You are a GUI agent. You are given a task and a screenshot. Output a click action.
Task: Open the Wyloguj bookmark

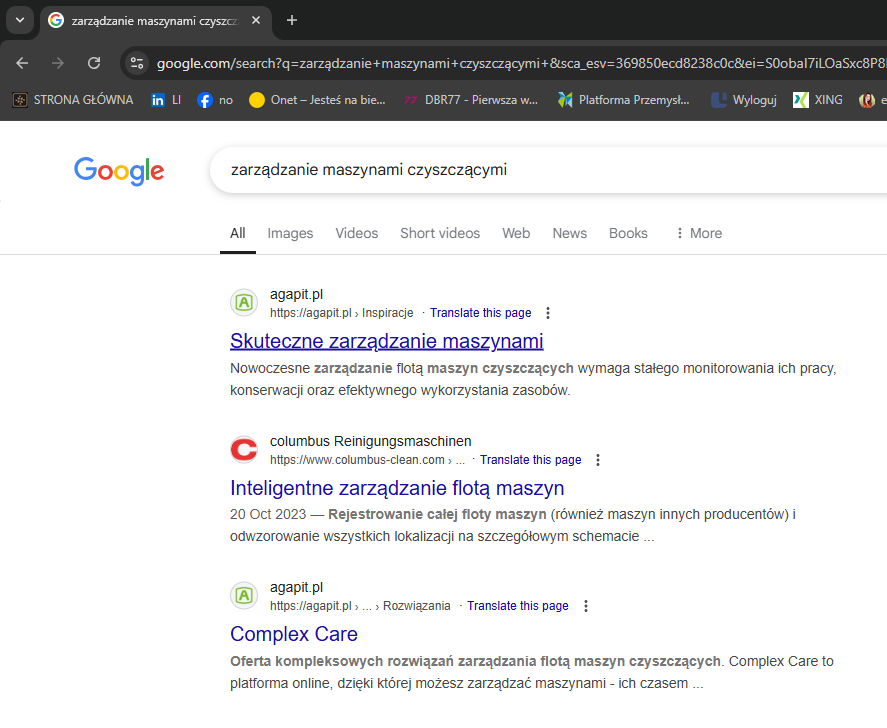coord(744,100)
